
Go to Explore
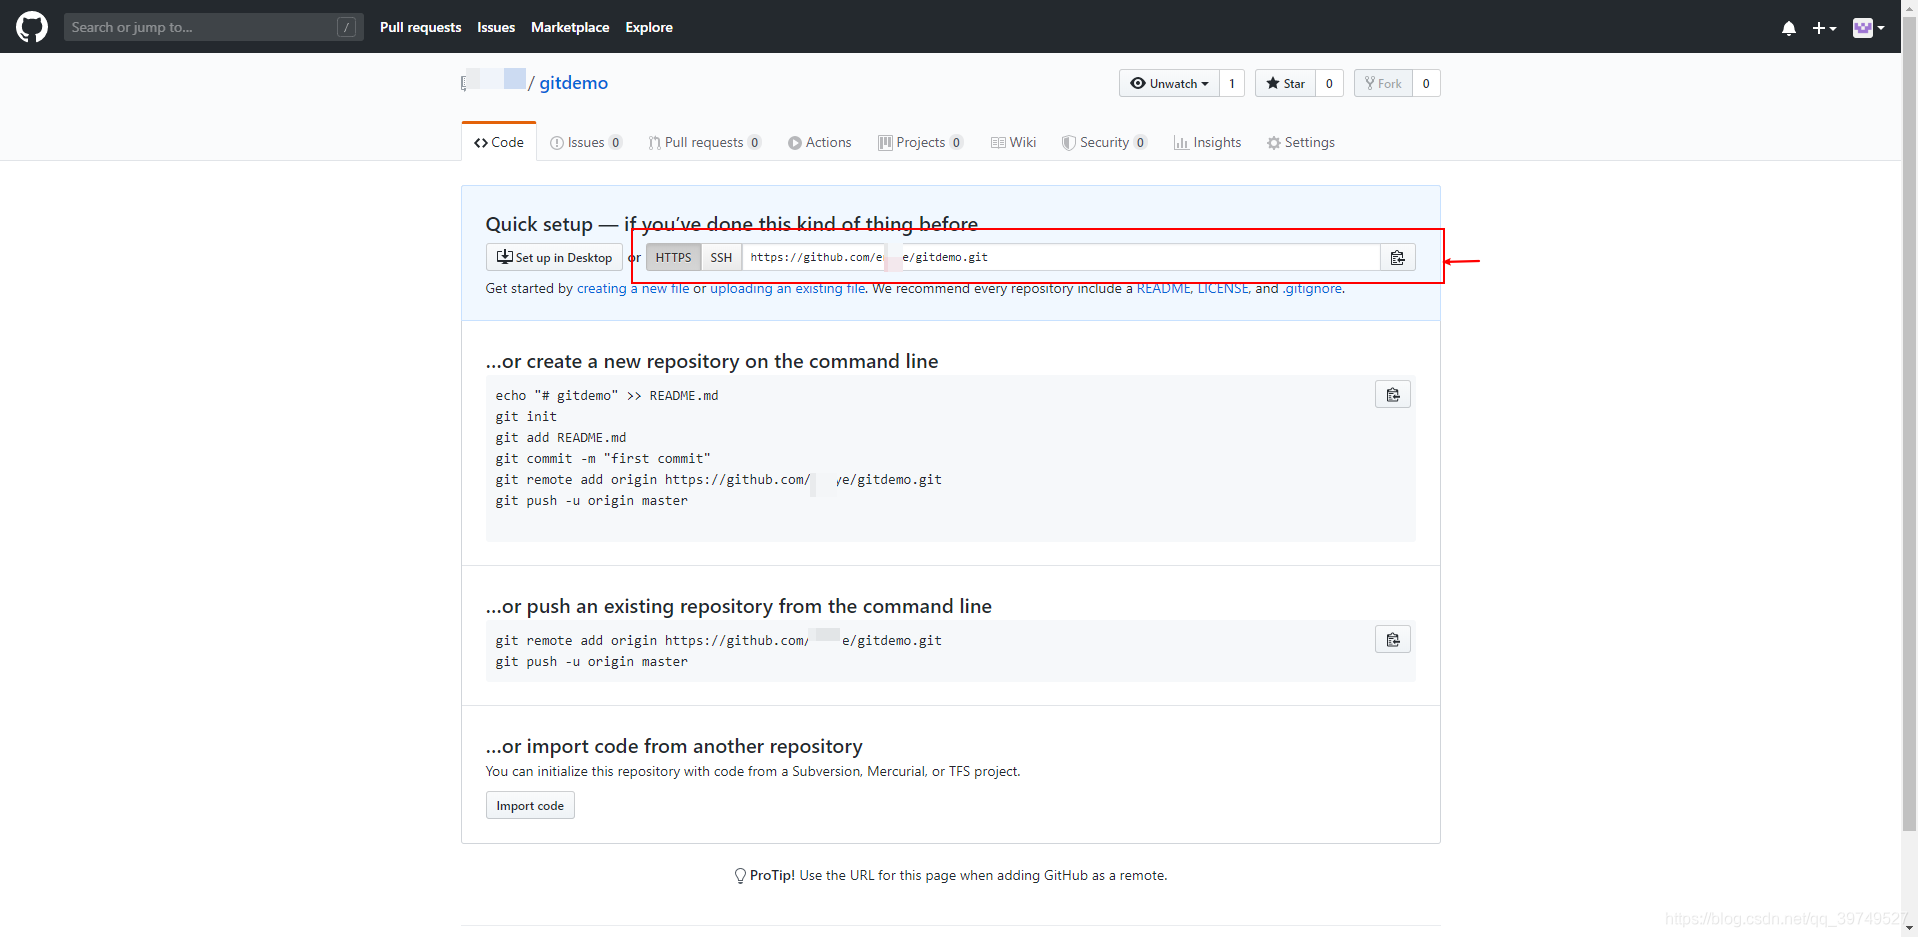click(x=649, y=27)
